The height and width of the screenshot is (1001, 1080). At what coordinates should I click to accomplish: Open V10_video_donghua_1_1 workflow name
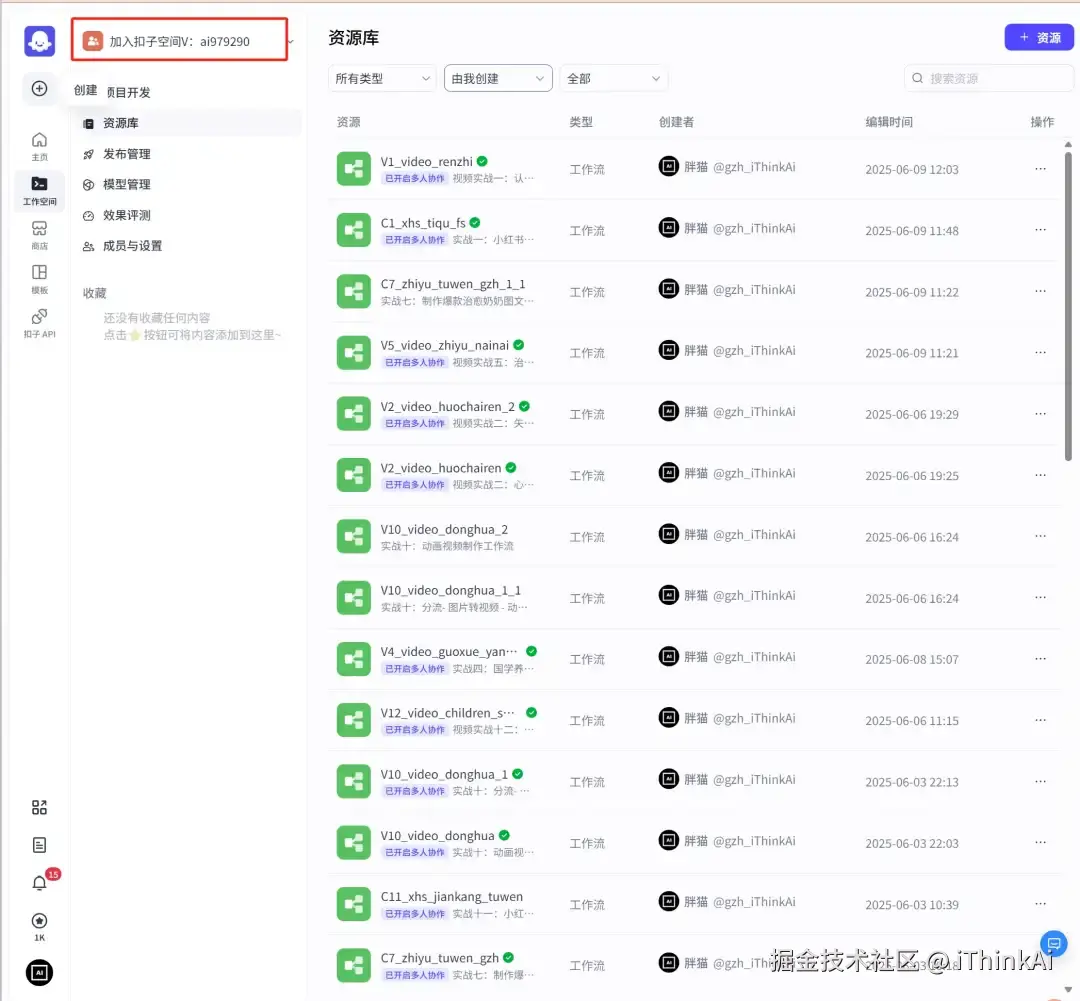pos(450,591)
